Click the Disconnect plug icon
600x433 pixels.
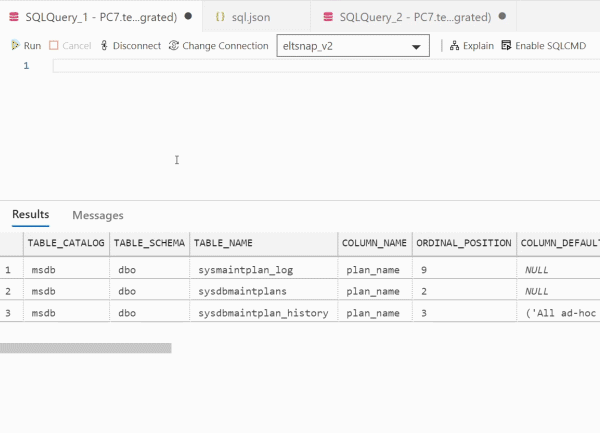pos(104,46)
